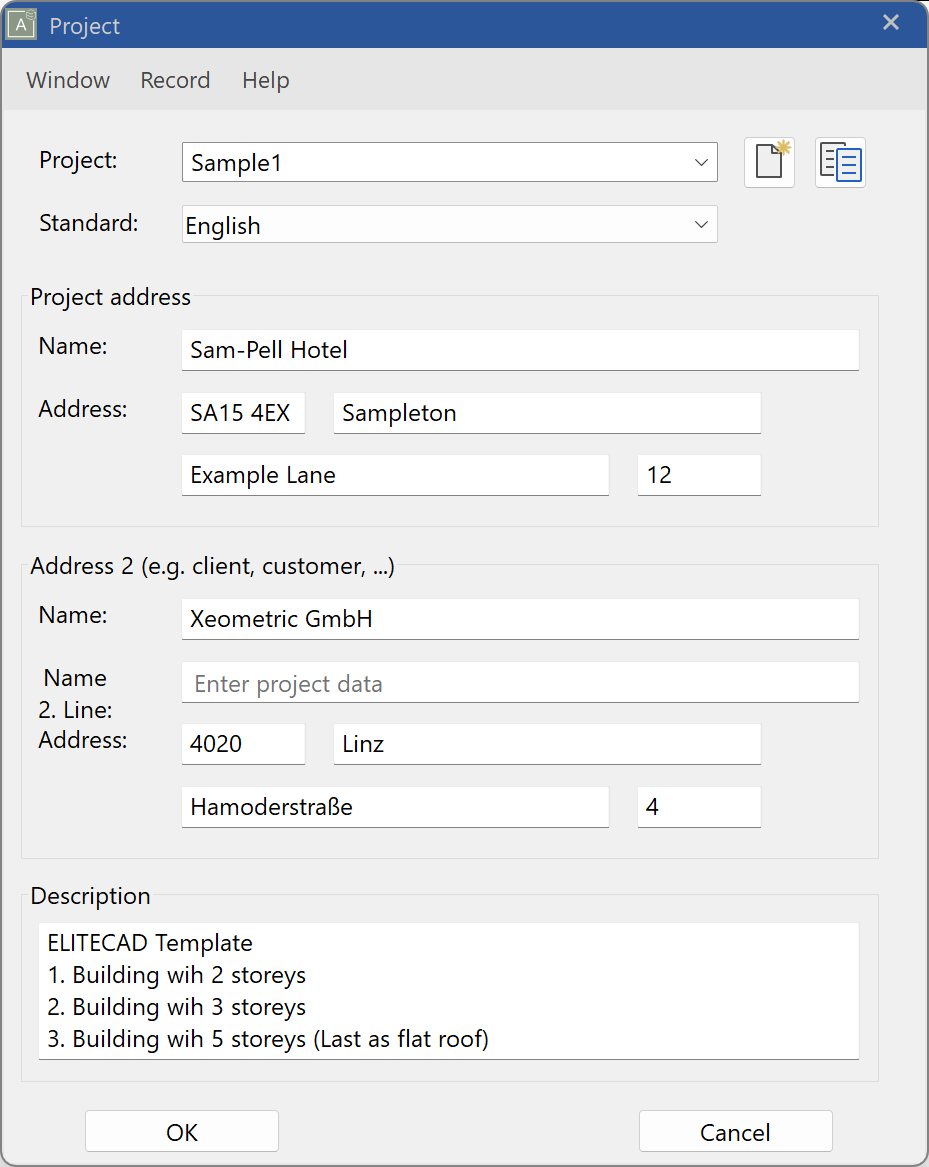Click the ELITECAD icon in the title bar
The width and height of the screenshot is (929, 1167).
point(23,23)
